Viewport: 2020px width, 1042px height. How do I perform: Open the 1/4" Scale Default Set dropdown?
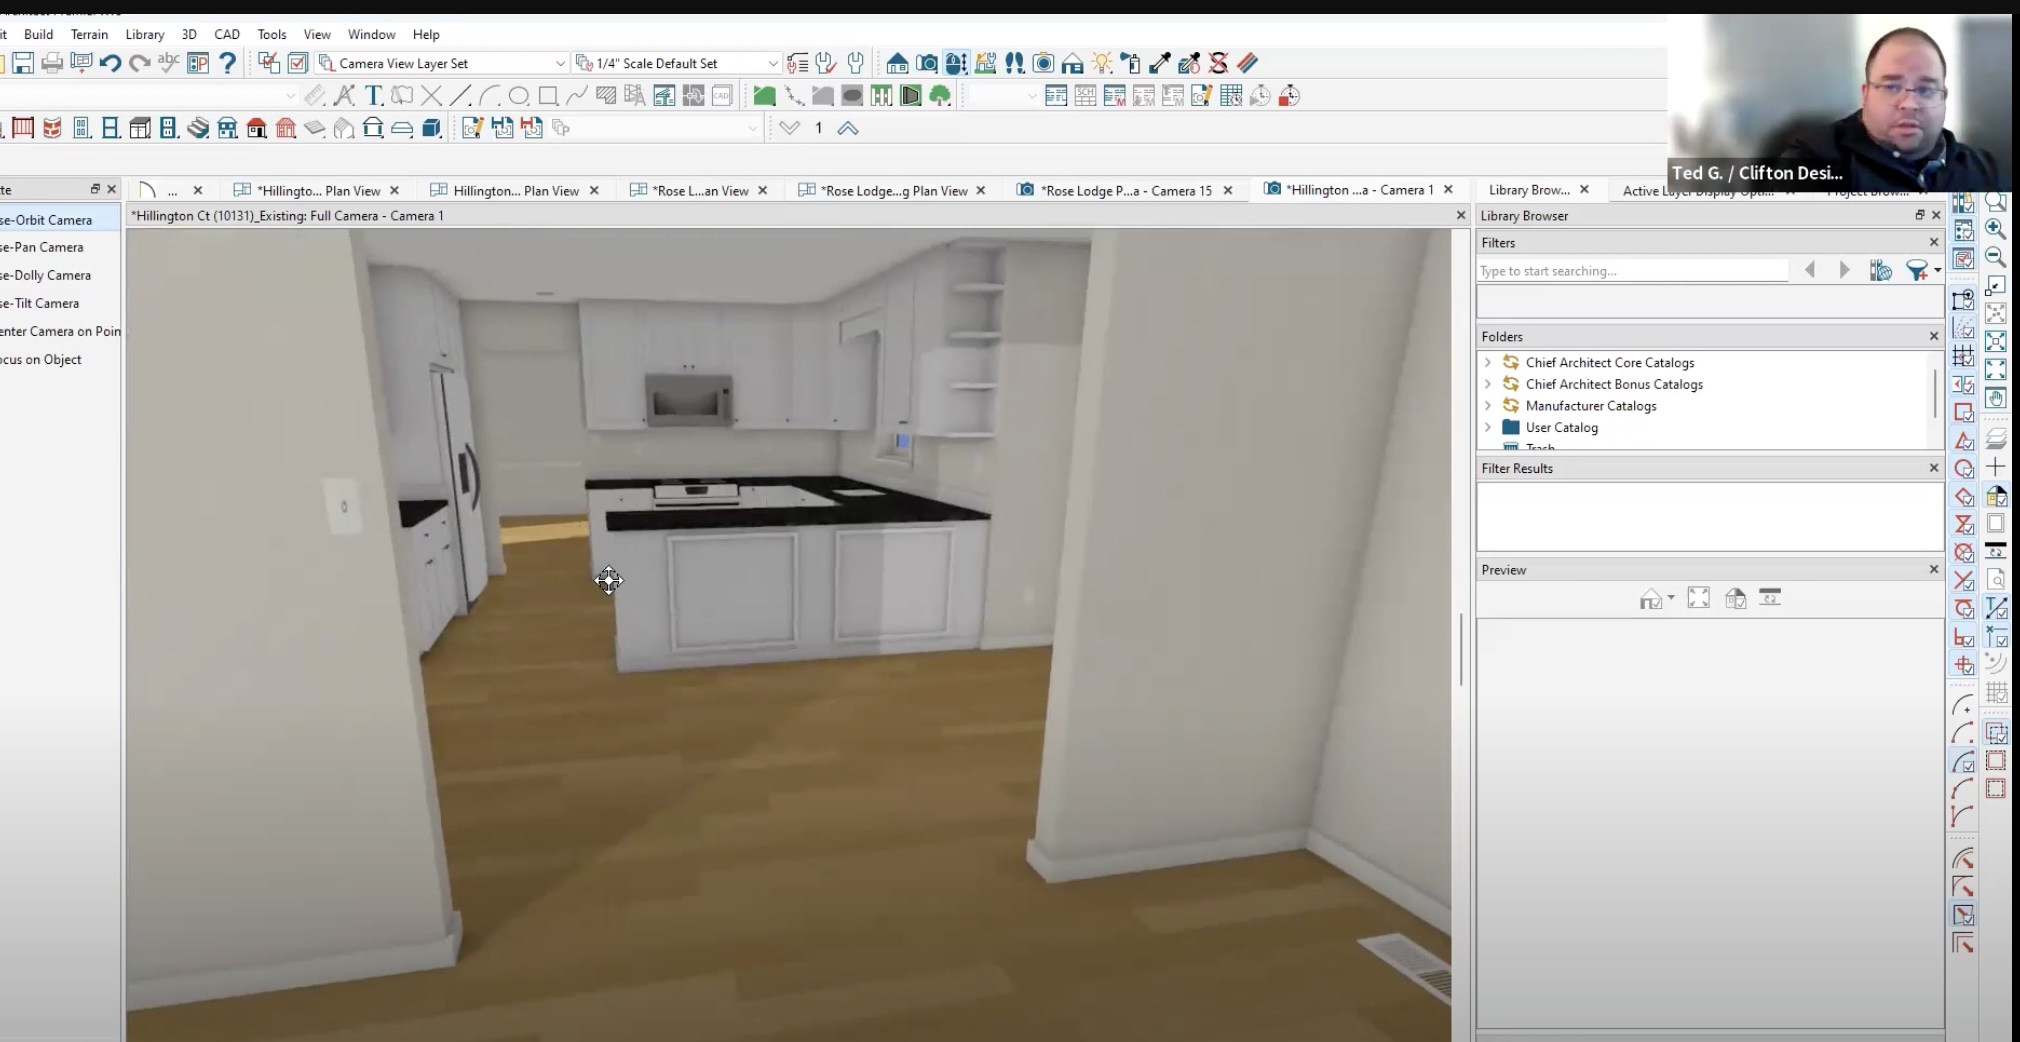pyautogui.click(x=772, y=62)
